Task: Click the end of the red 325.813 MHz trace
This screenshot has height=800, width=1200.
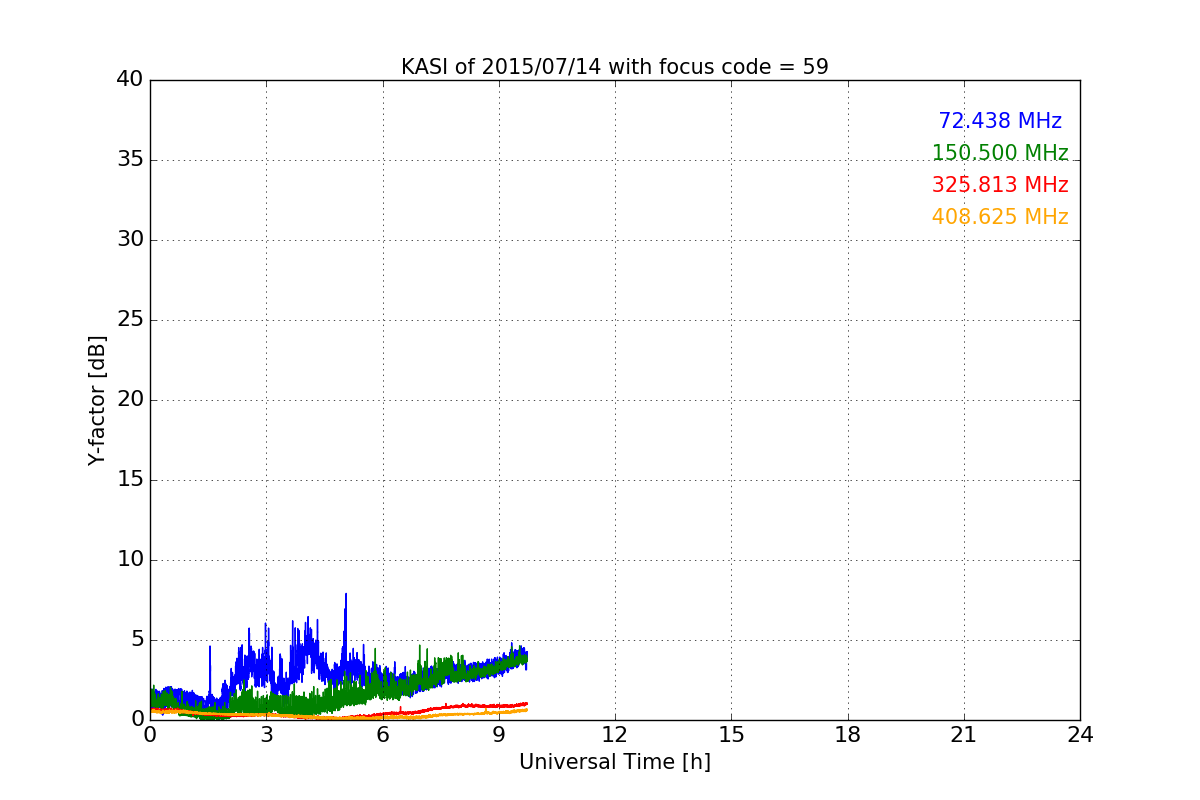Action: click(x=526, y=703)
